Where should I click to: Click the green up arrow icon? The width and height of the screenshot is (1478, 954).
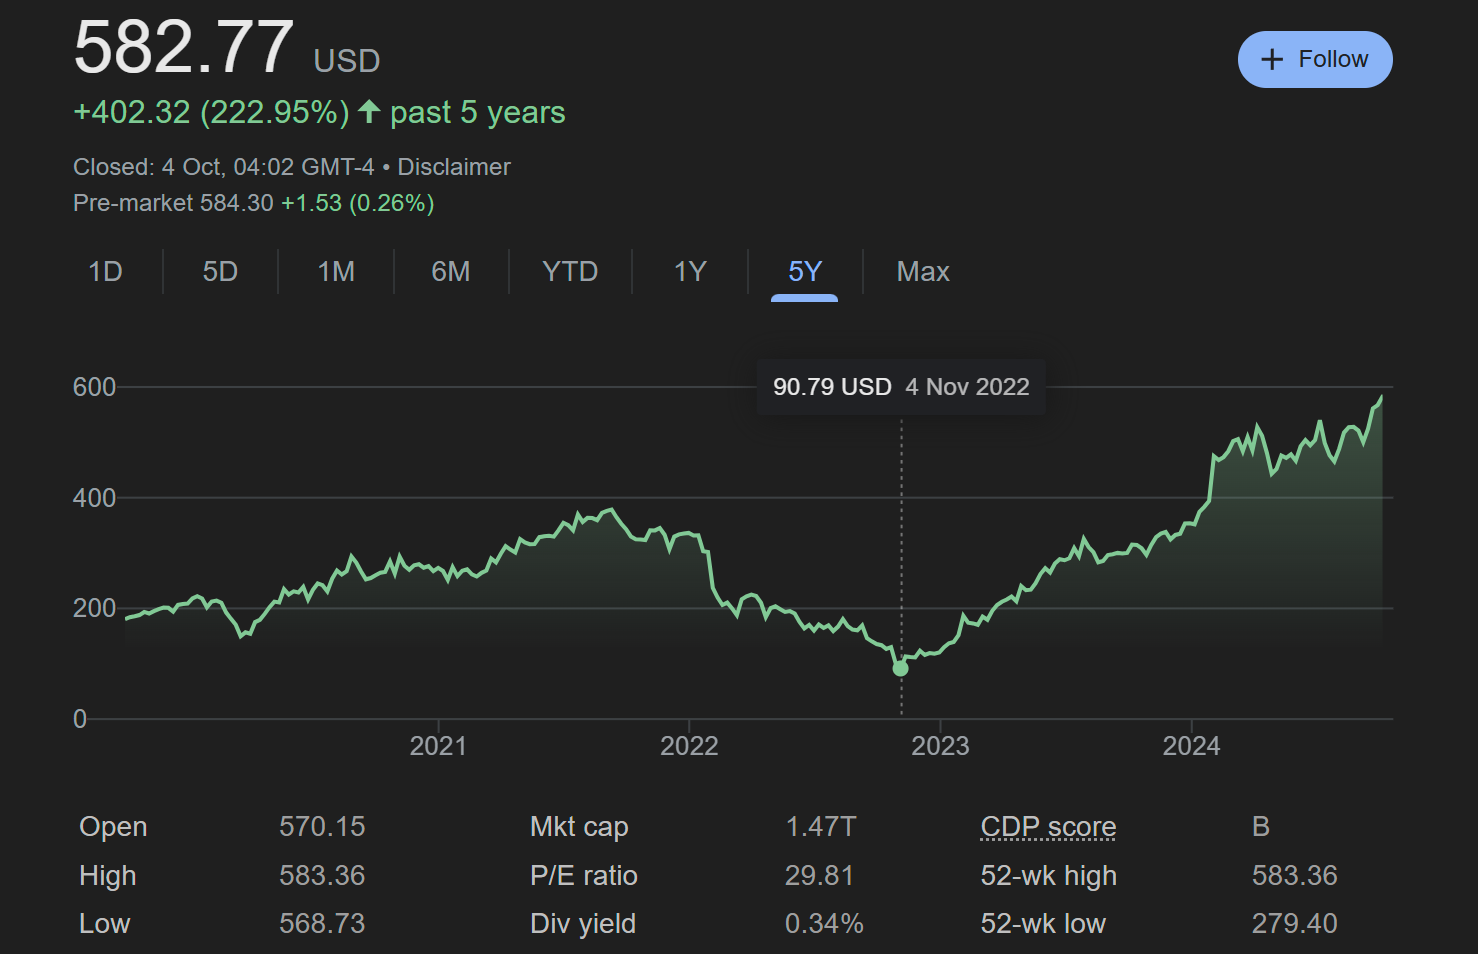click(369, 112)
